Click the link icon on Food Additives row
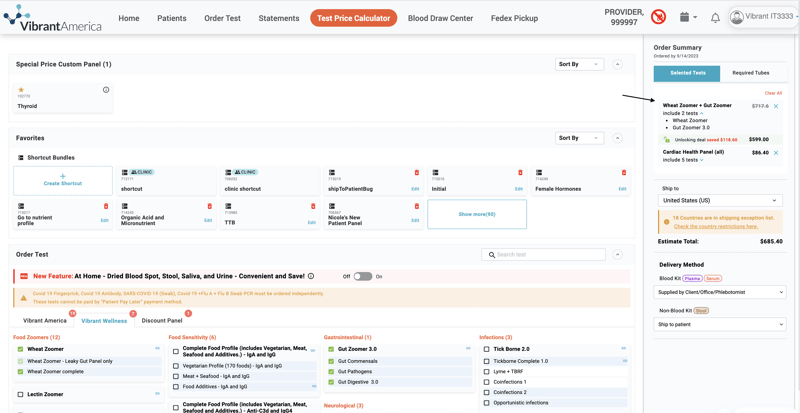 (313, 386)
